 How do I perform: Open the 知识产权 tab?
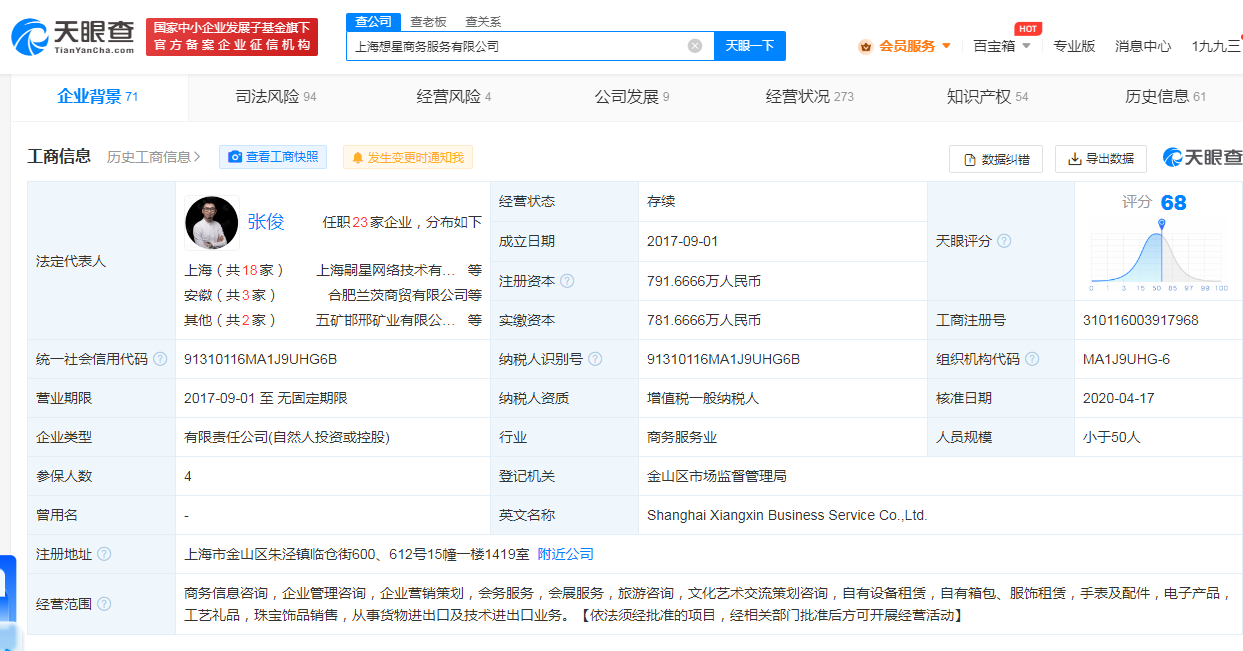click(988, 97)
